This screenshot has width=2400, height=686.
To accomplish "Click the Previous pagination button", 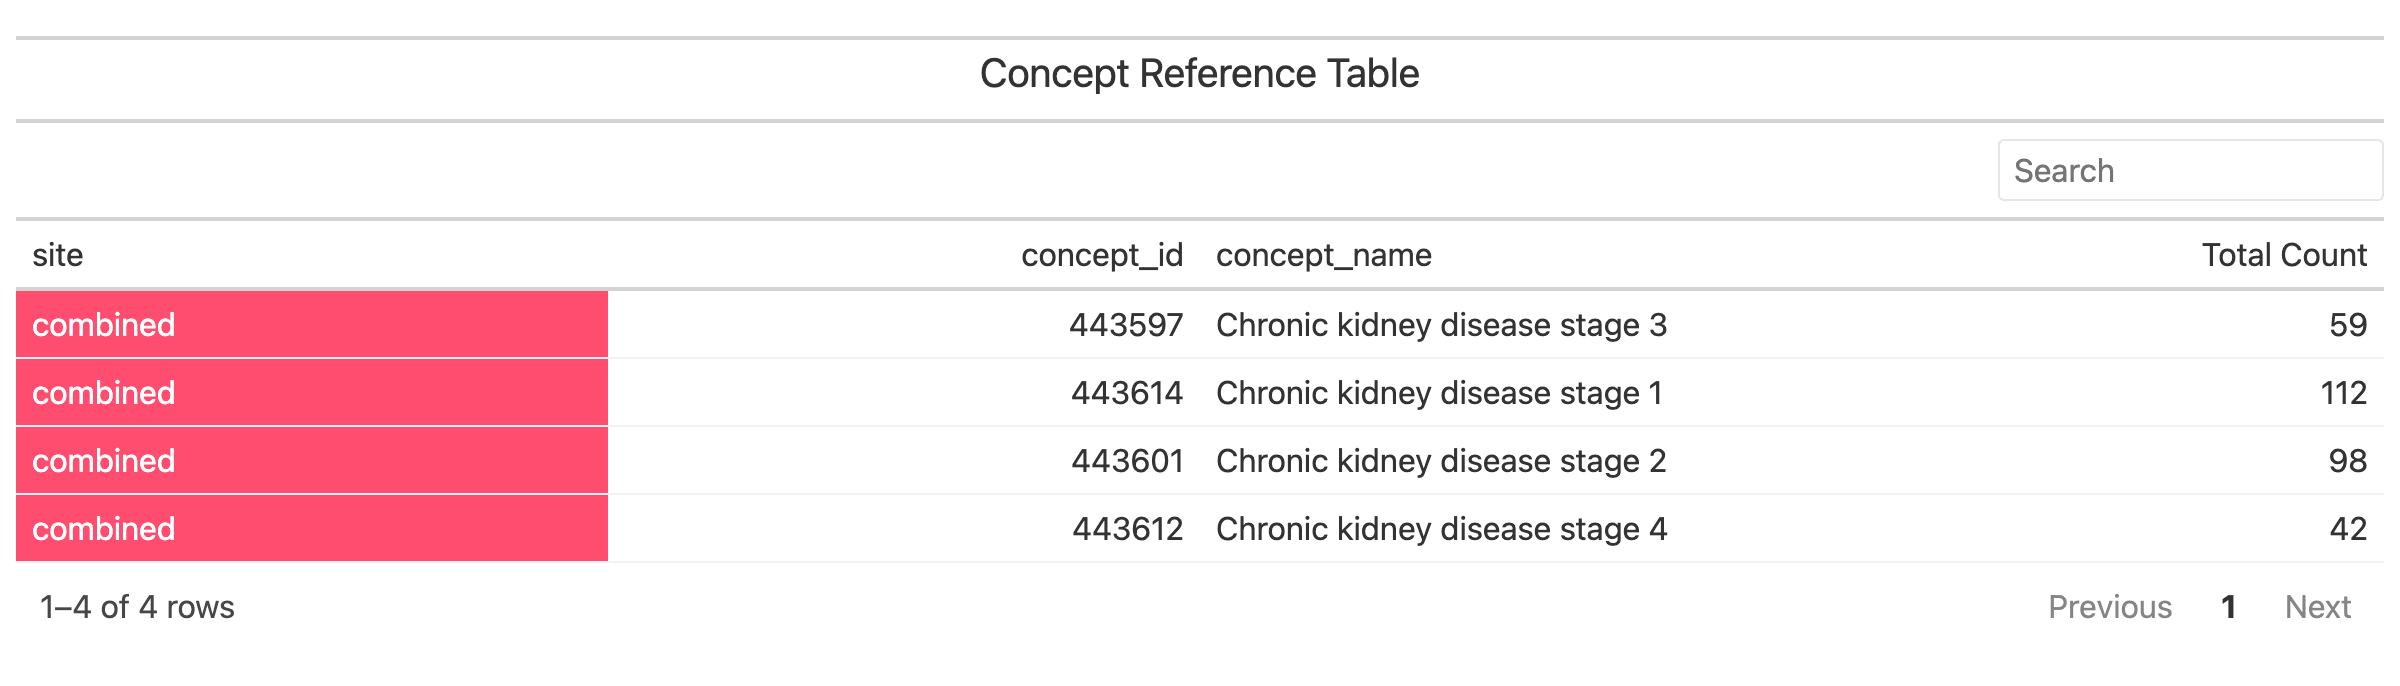I will (x=2109, y=607).
